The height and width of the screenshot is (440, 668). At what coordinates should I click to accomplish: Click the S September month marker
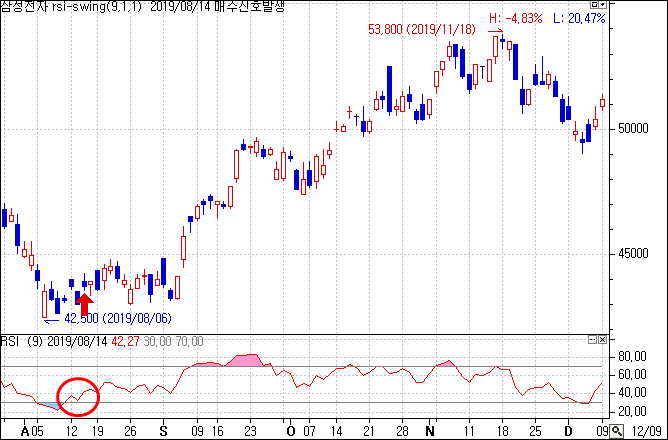coord(164,431)
